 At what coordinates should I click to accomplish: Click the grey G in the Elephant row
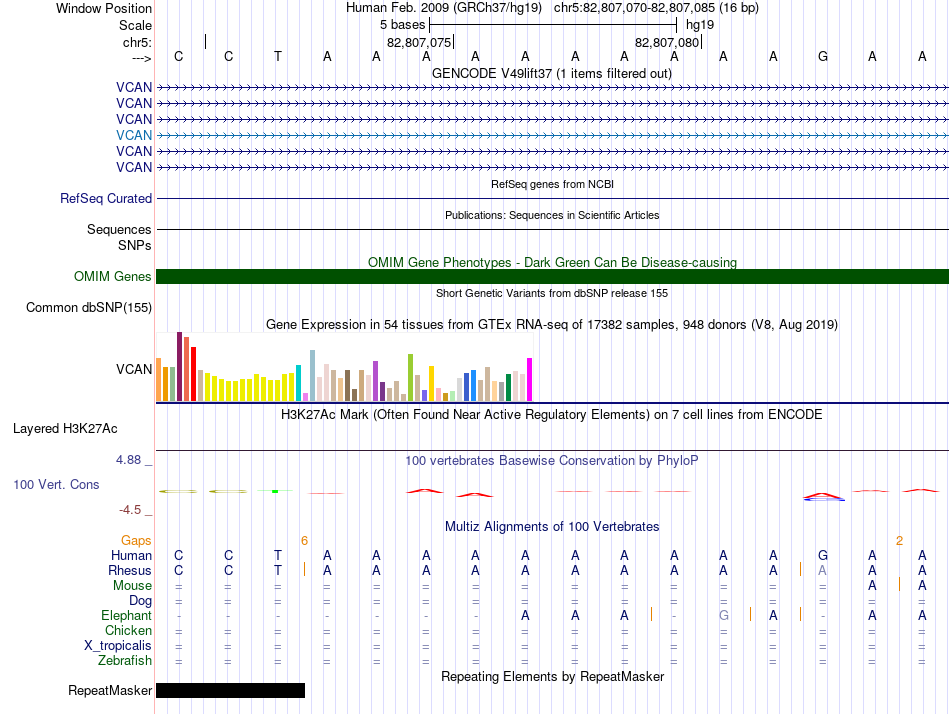723,615
